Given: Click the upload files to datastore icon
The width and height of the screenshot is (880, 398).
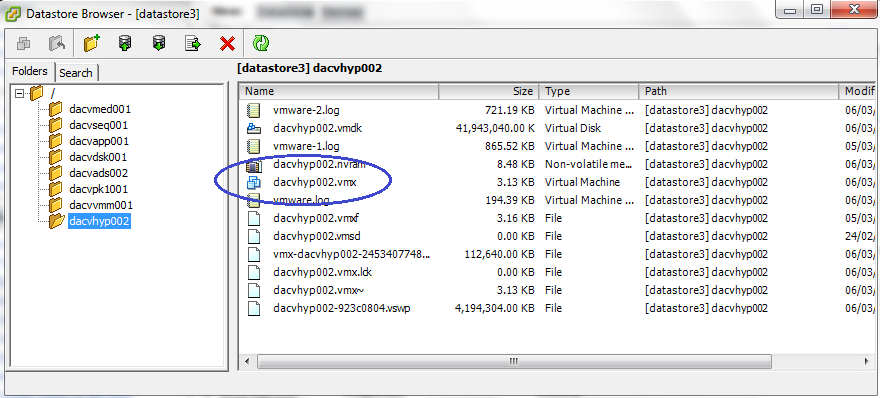Looking at the screenshot, I should pos(125,43).
